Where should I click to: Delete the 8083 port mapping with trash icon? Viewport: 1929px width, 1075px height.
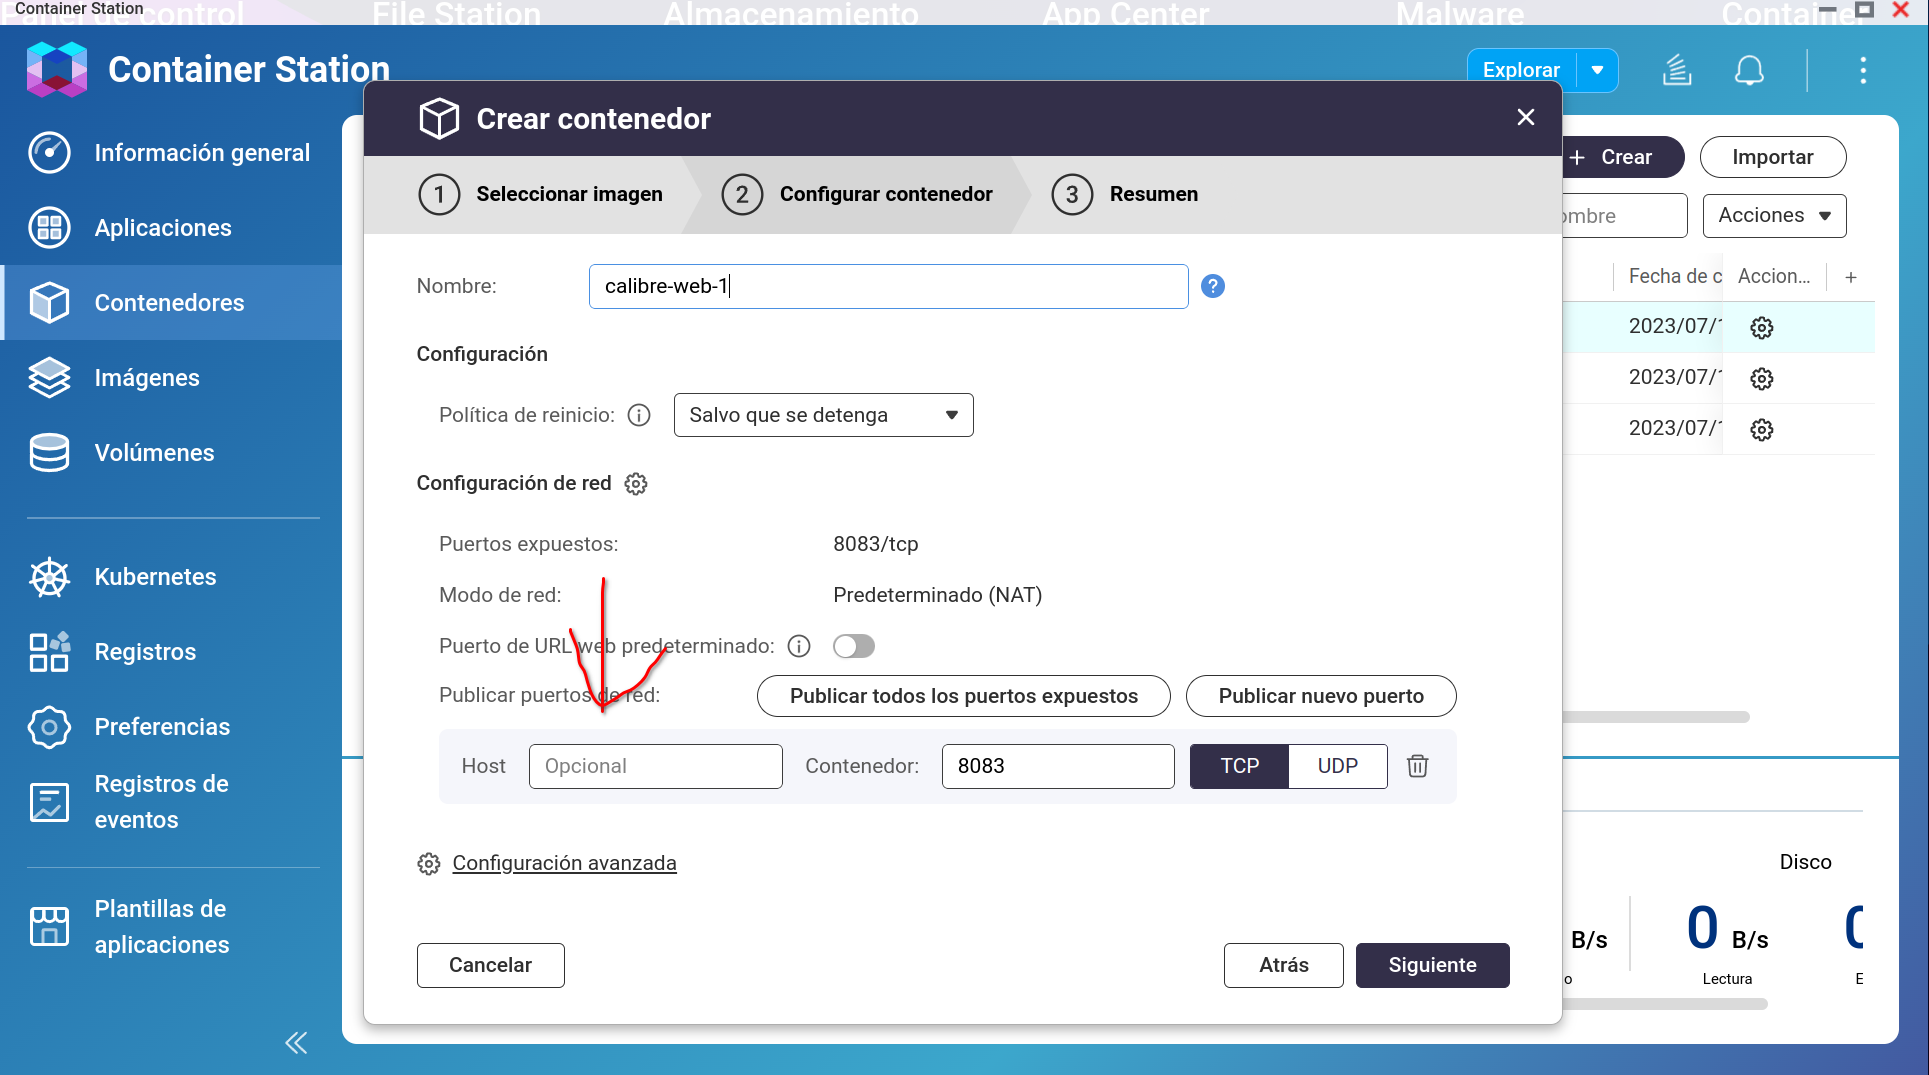pos(1417,766)
